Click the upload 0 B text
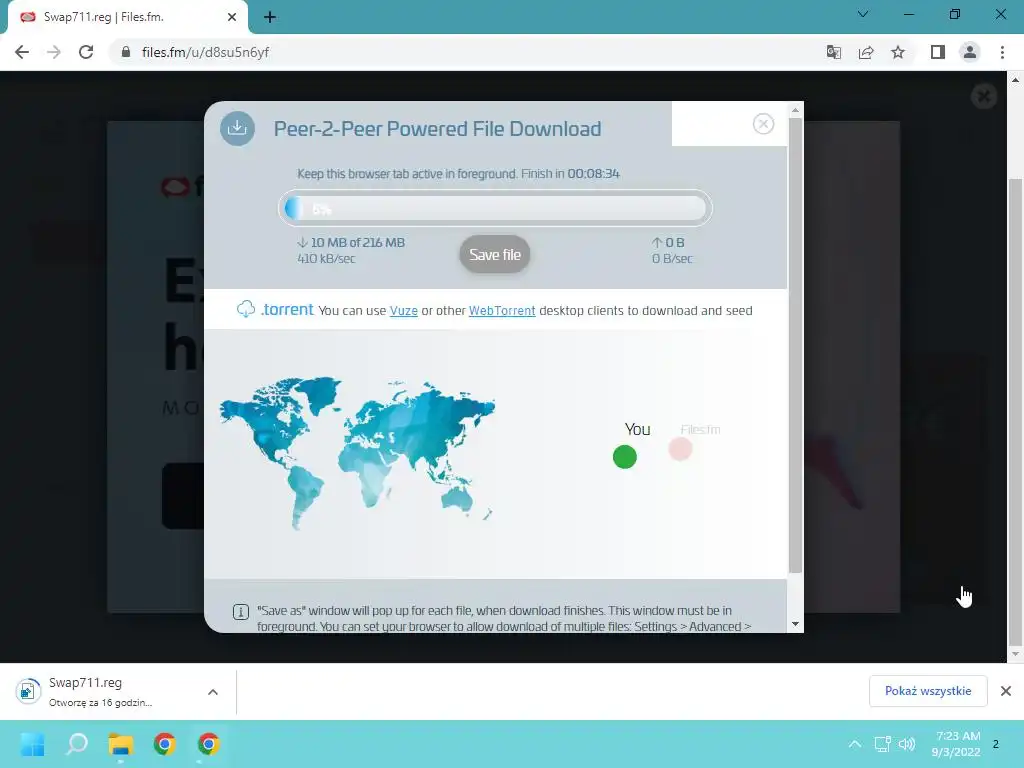Screen dimensions: 1024x768 (675, 242)
